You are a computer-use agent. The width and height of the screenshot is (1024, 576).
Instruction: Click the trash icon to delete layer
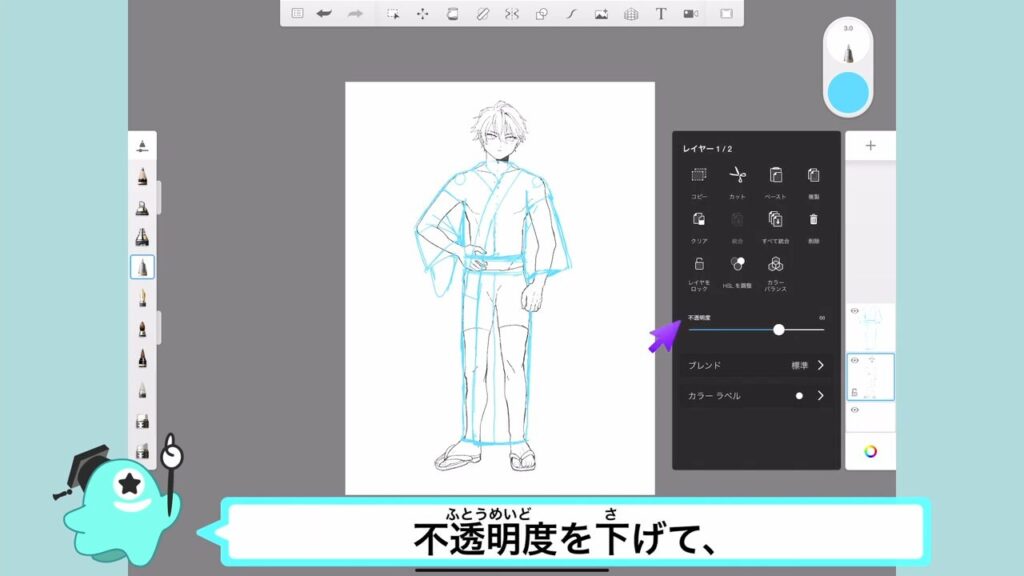pos(813,219)
